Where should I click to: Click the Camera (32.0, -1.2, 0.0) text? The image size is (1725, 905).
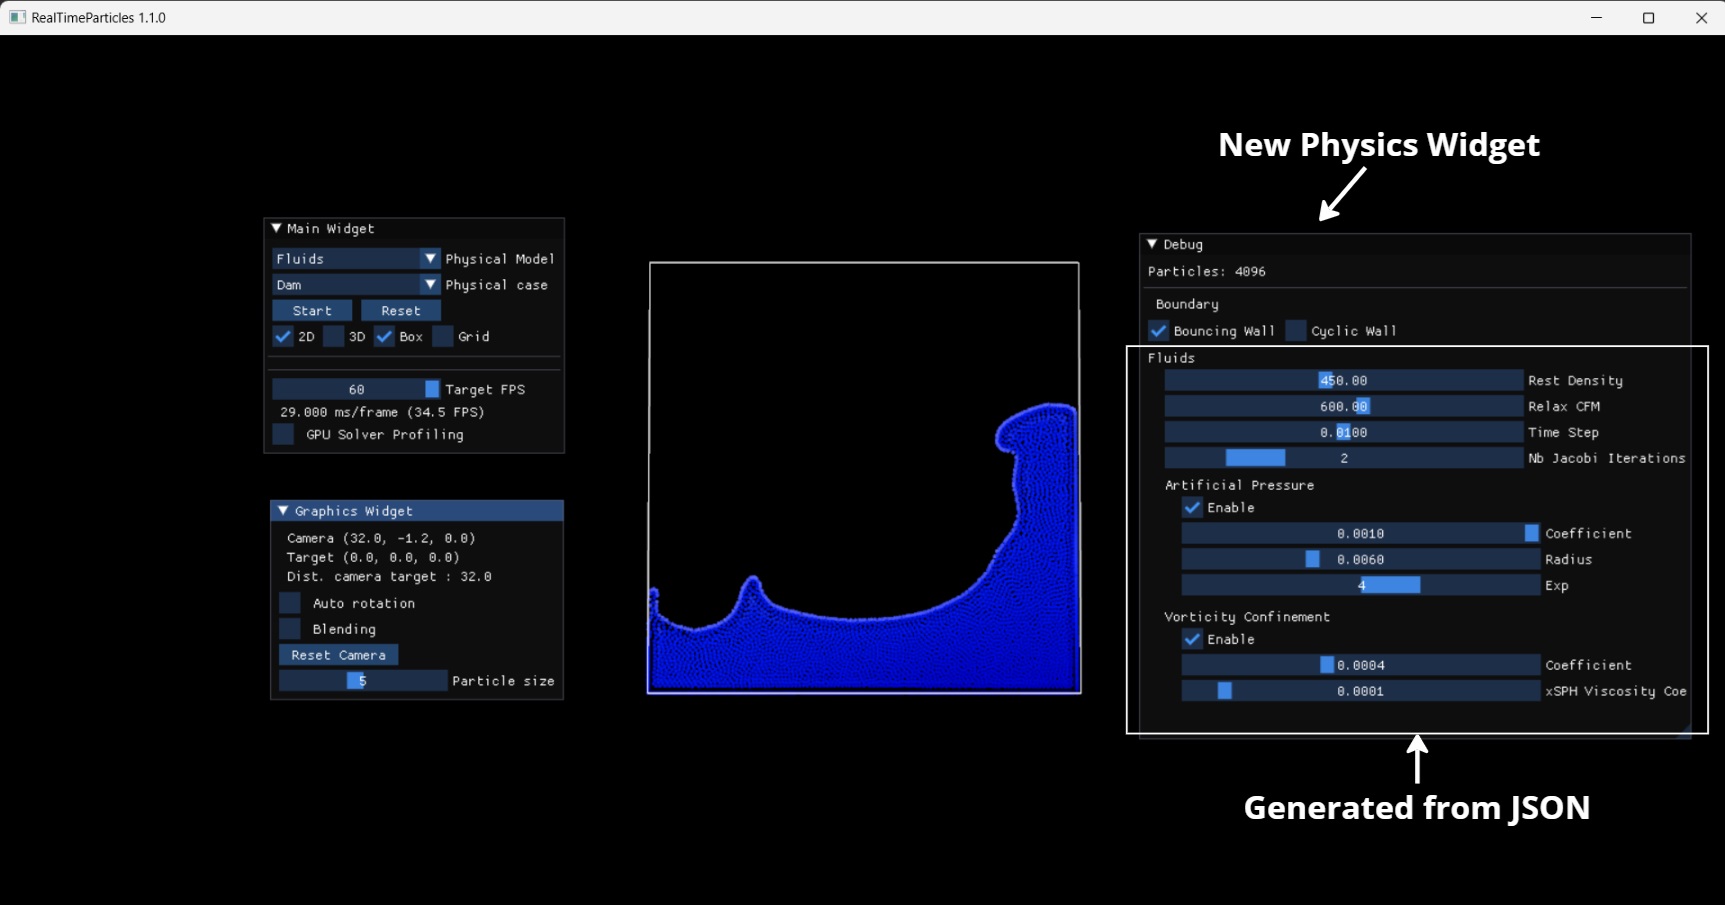(x=381, y=538)
